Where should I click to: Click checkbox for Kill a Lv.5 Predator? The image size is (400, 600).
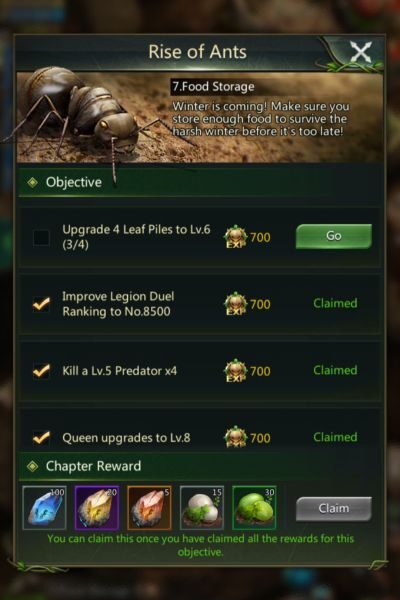[x=41, y=371]
